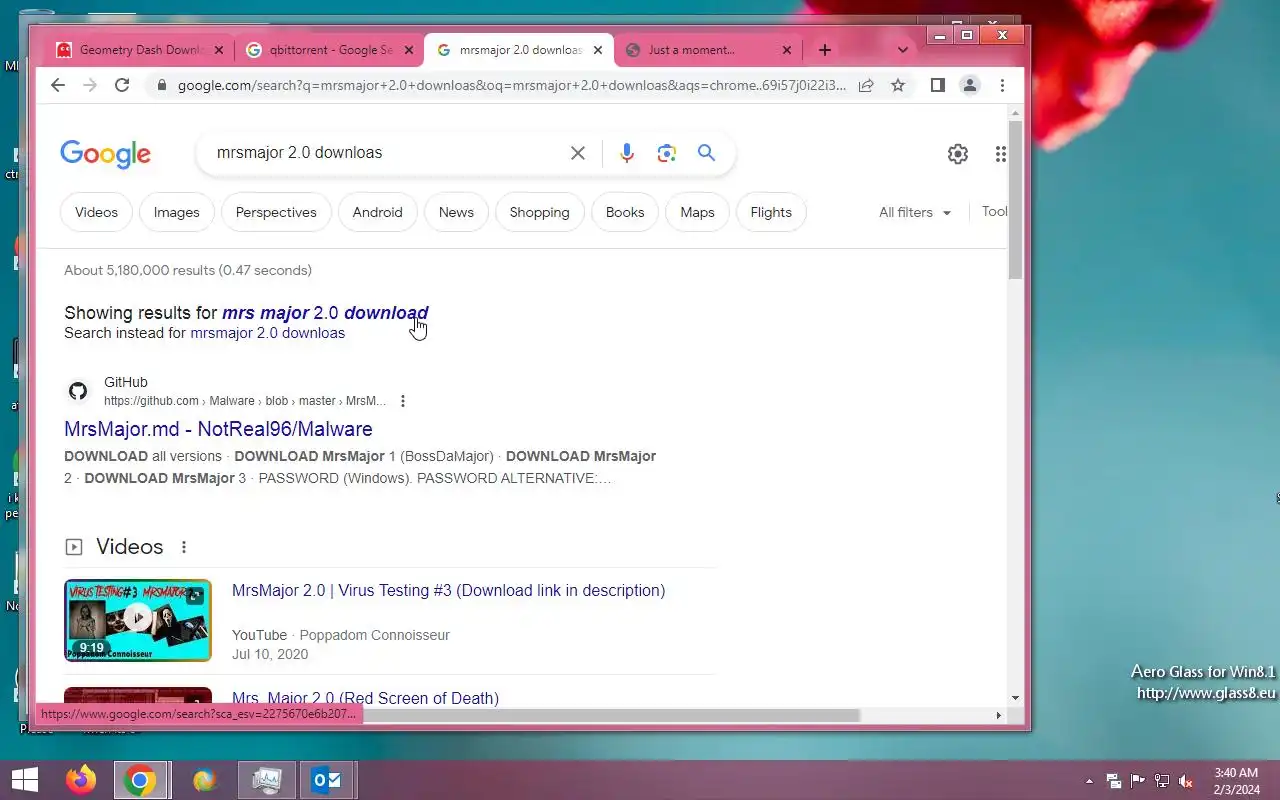The width and height of the screenshot is (1280, 800).
Task: Open a new Chrome tab
Action: point(824,50)
